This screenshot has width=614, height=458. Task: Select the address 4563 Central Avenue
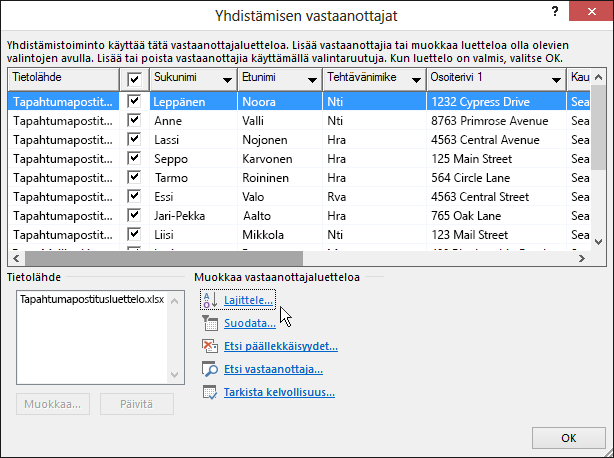(497, 140)
